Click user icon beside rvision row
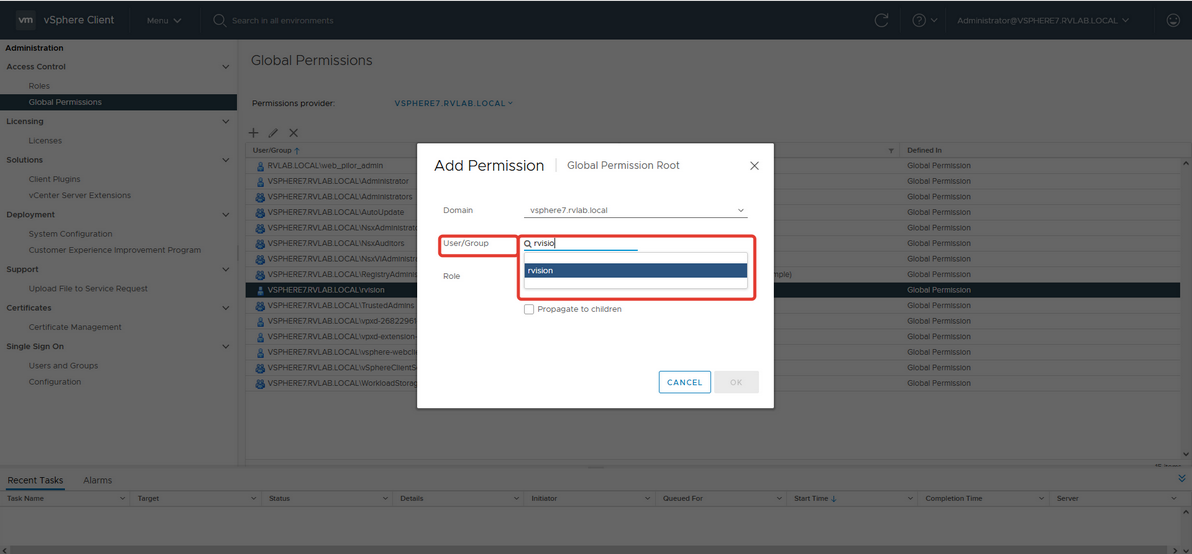Screen dimensions: 1192x554 click(x=260, y=290)
